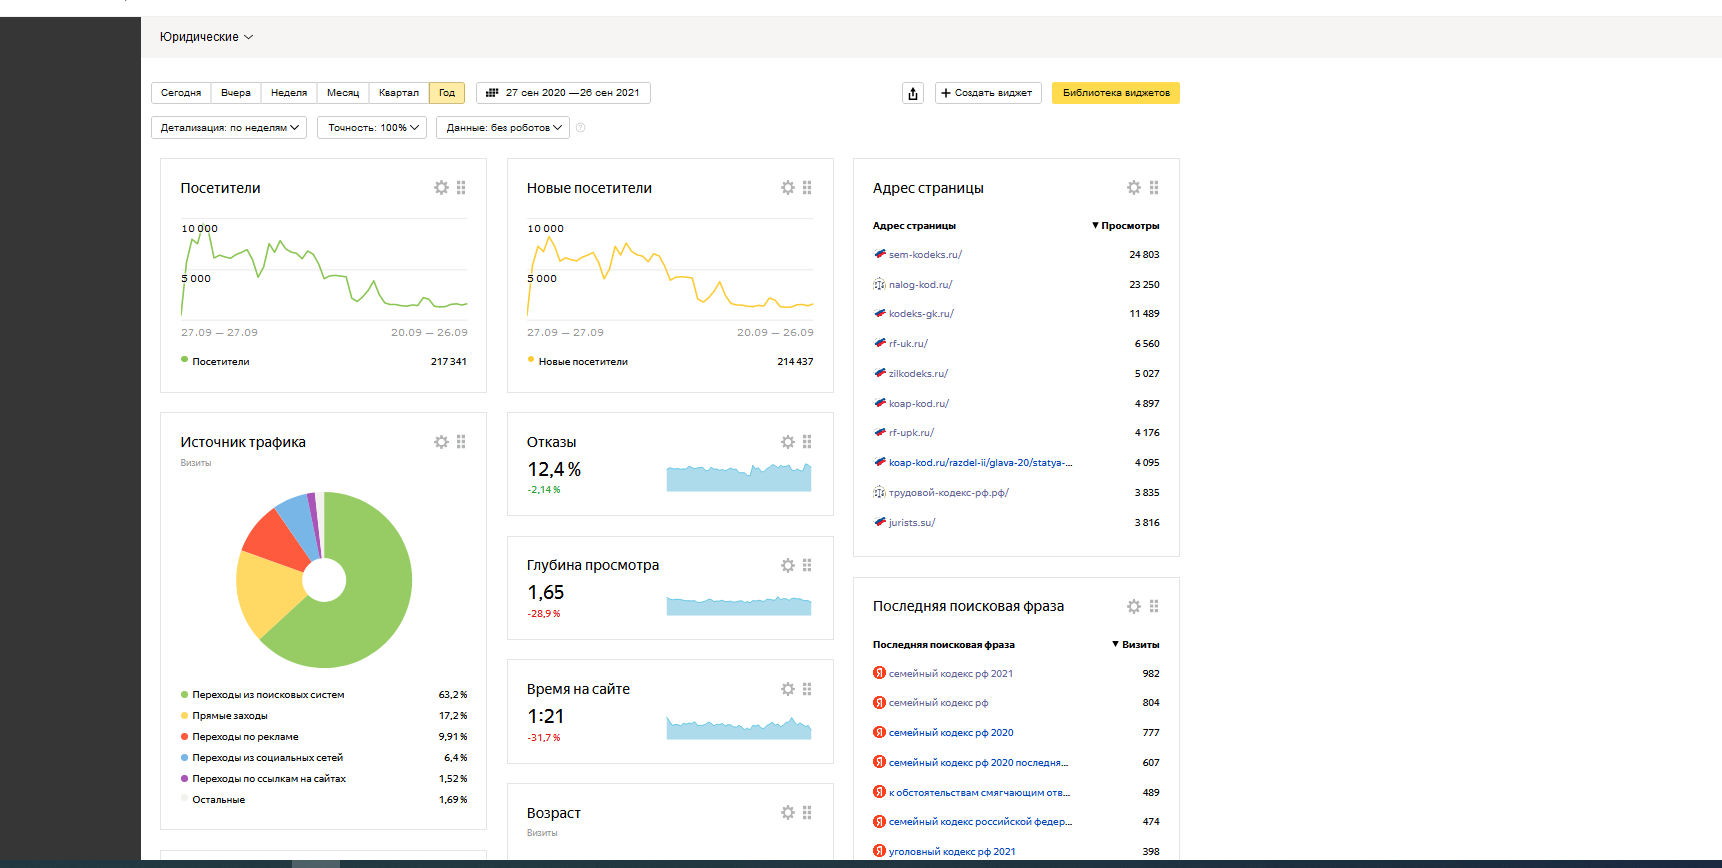
Task: Open the Библиотека виджетов button
Action: pyautogui.click(x=1115, y=93)
